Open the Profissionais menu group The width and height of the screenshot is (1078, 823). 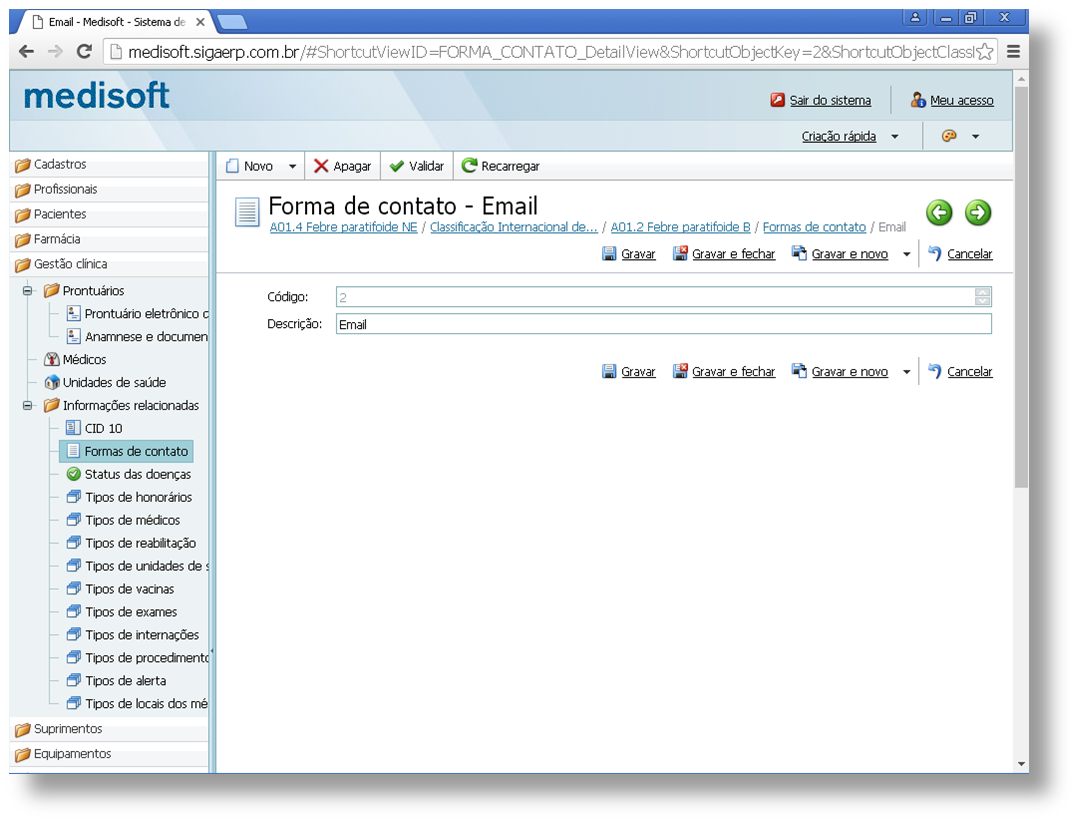[109, 189]
